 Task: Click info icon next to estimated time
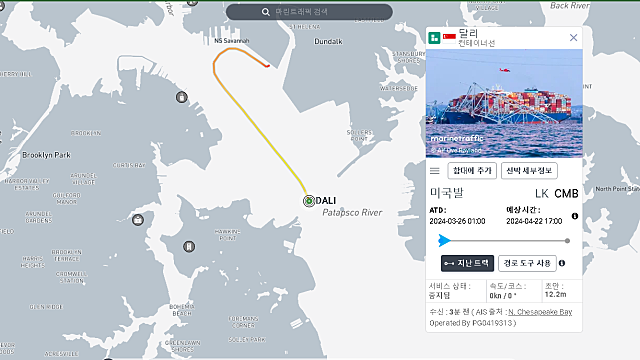[575, 216]
